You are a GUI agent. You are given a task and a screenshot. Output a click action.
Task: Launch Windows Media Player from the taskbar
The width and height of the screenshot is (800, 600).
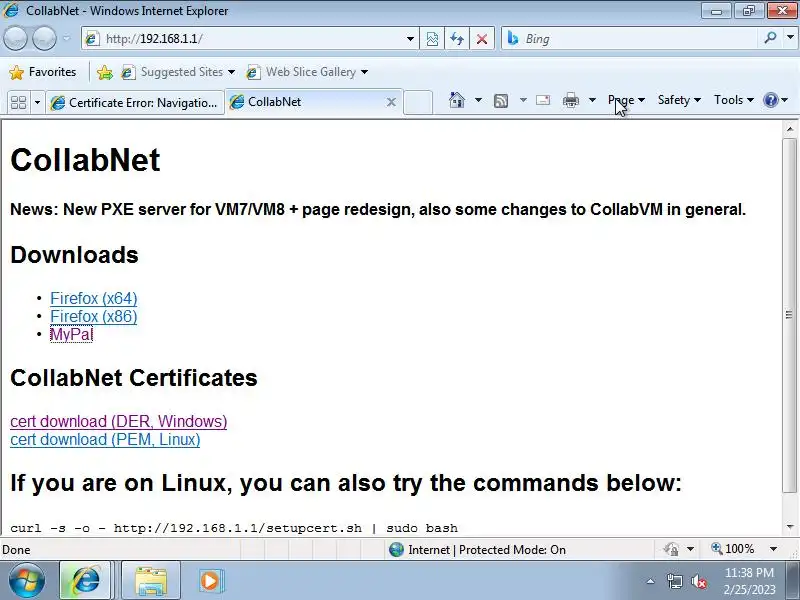[x=210, y=581]
